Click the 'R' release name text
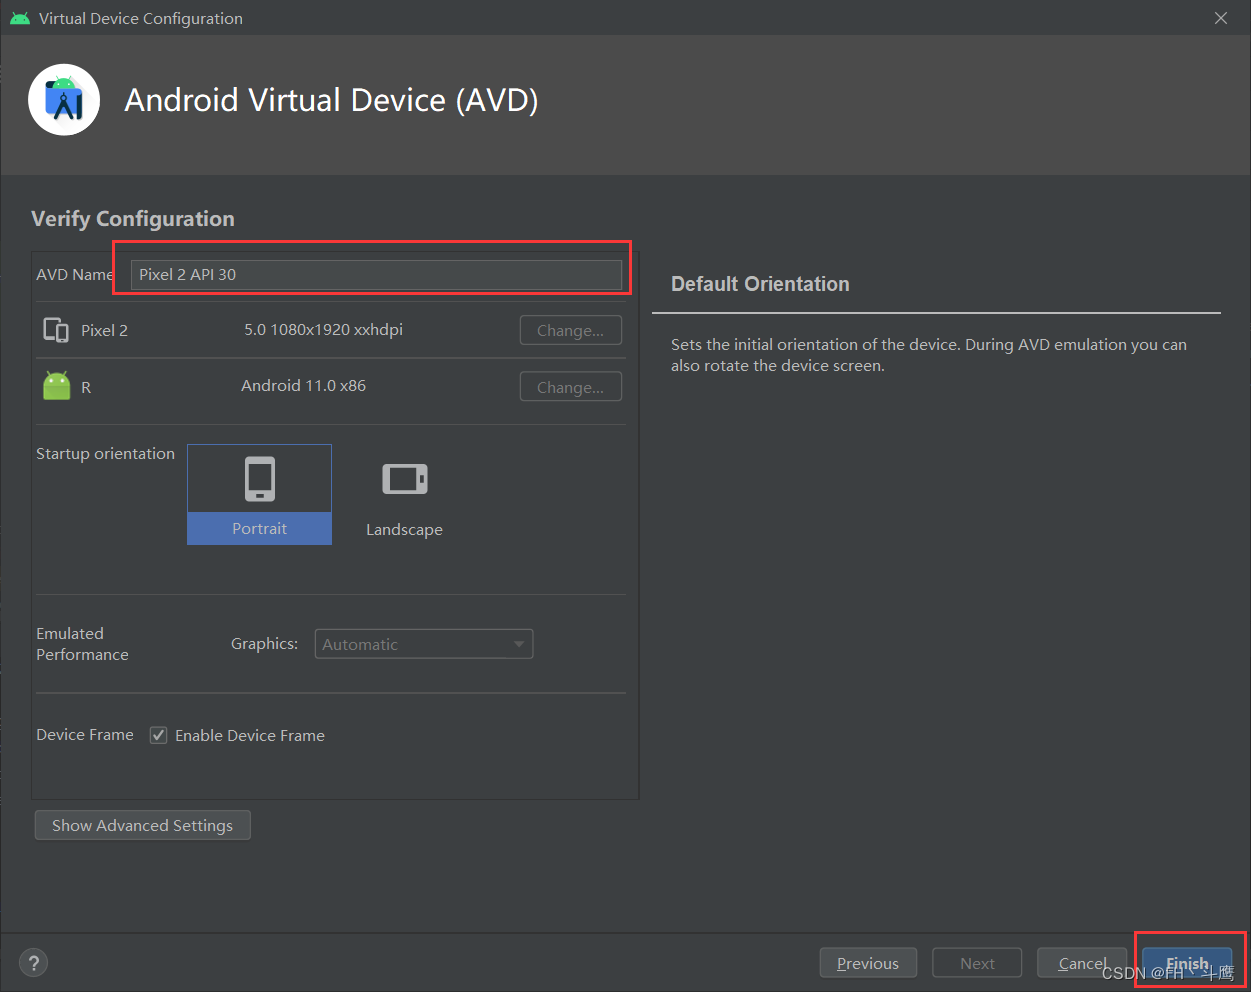 coord(86,387)
